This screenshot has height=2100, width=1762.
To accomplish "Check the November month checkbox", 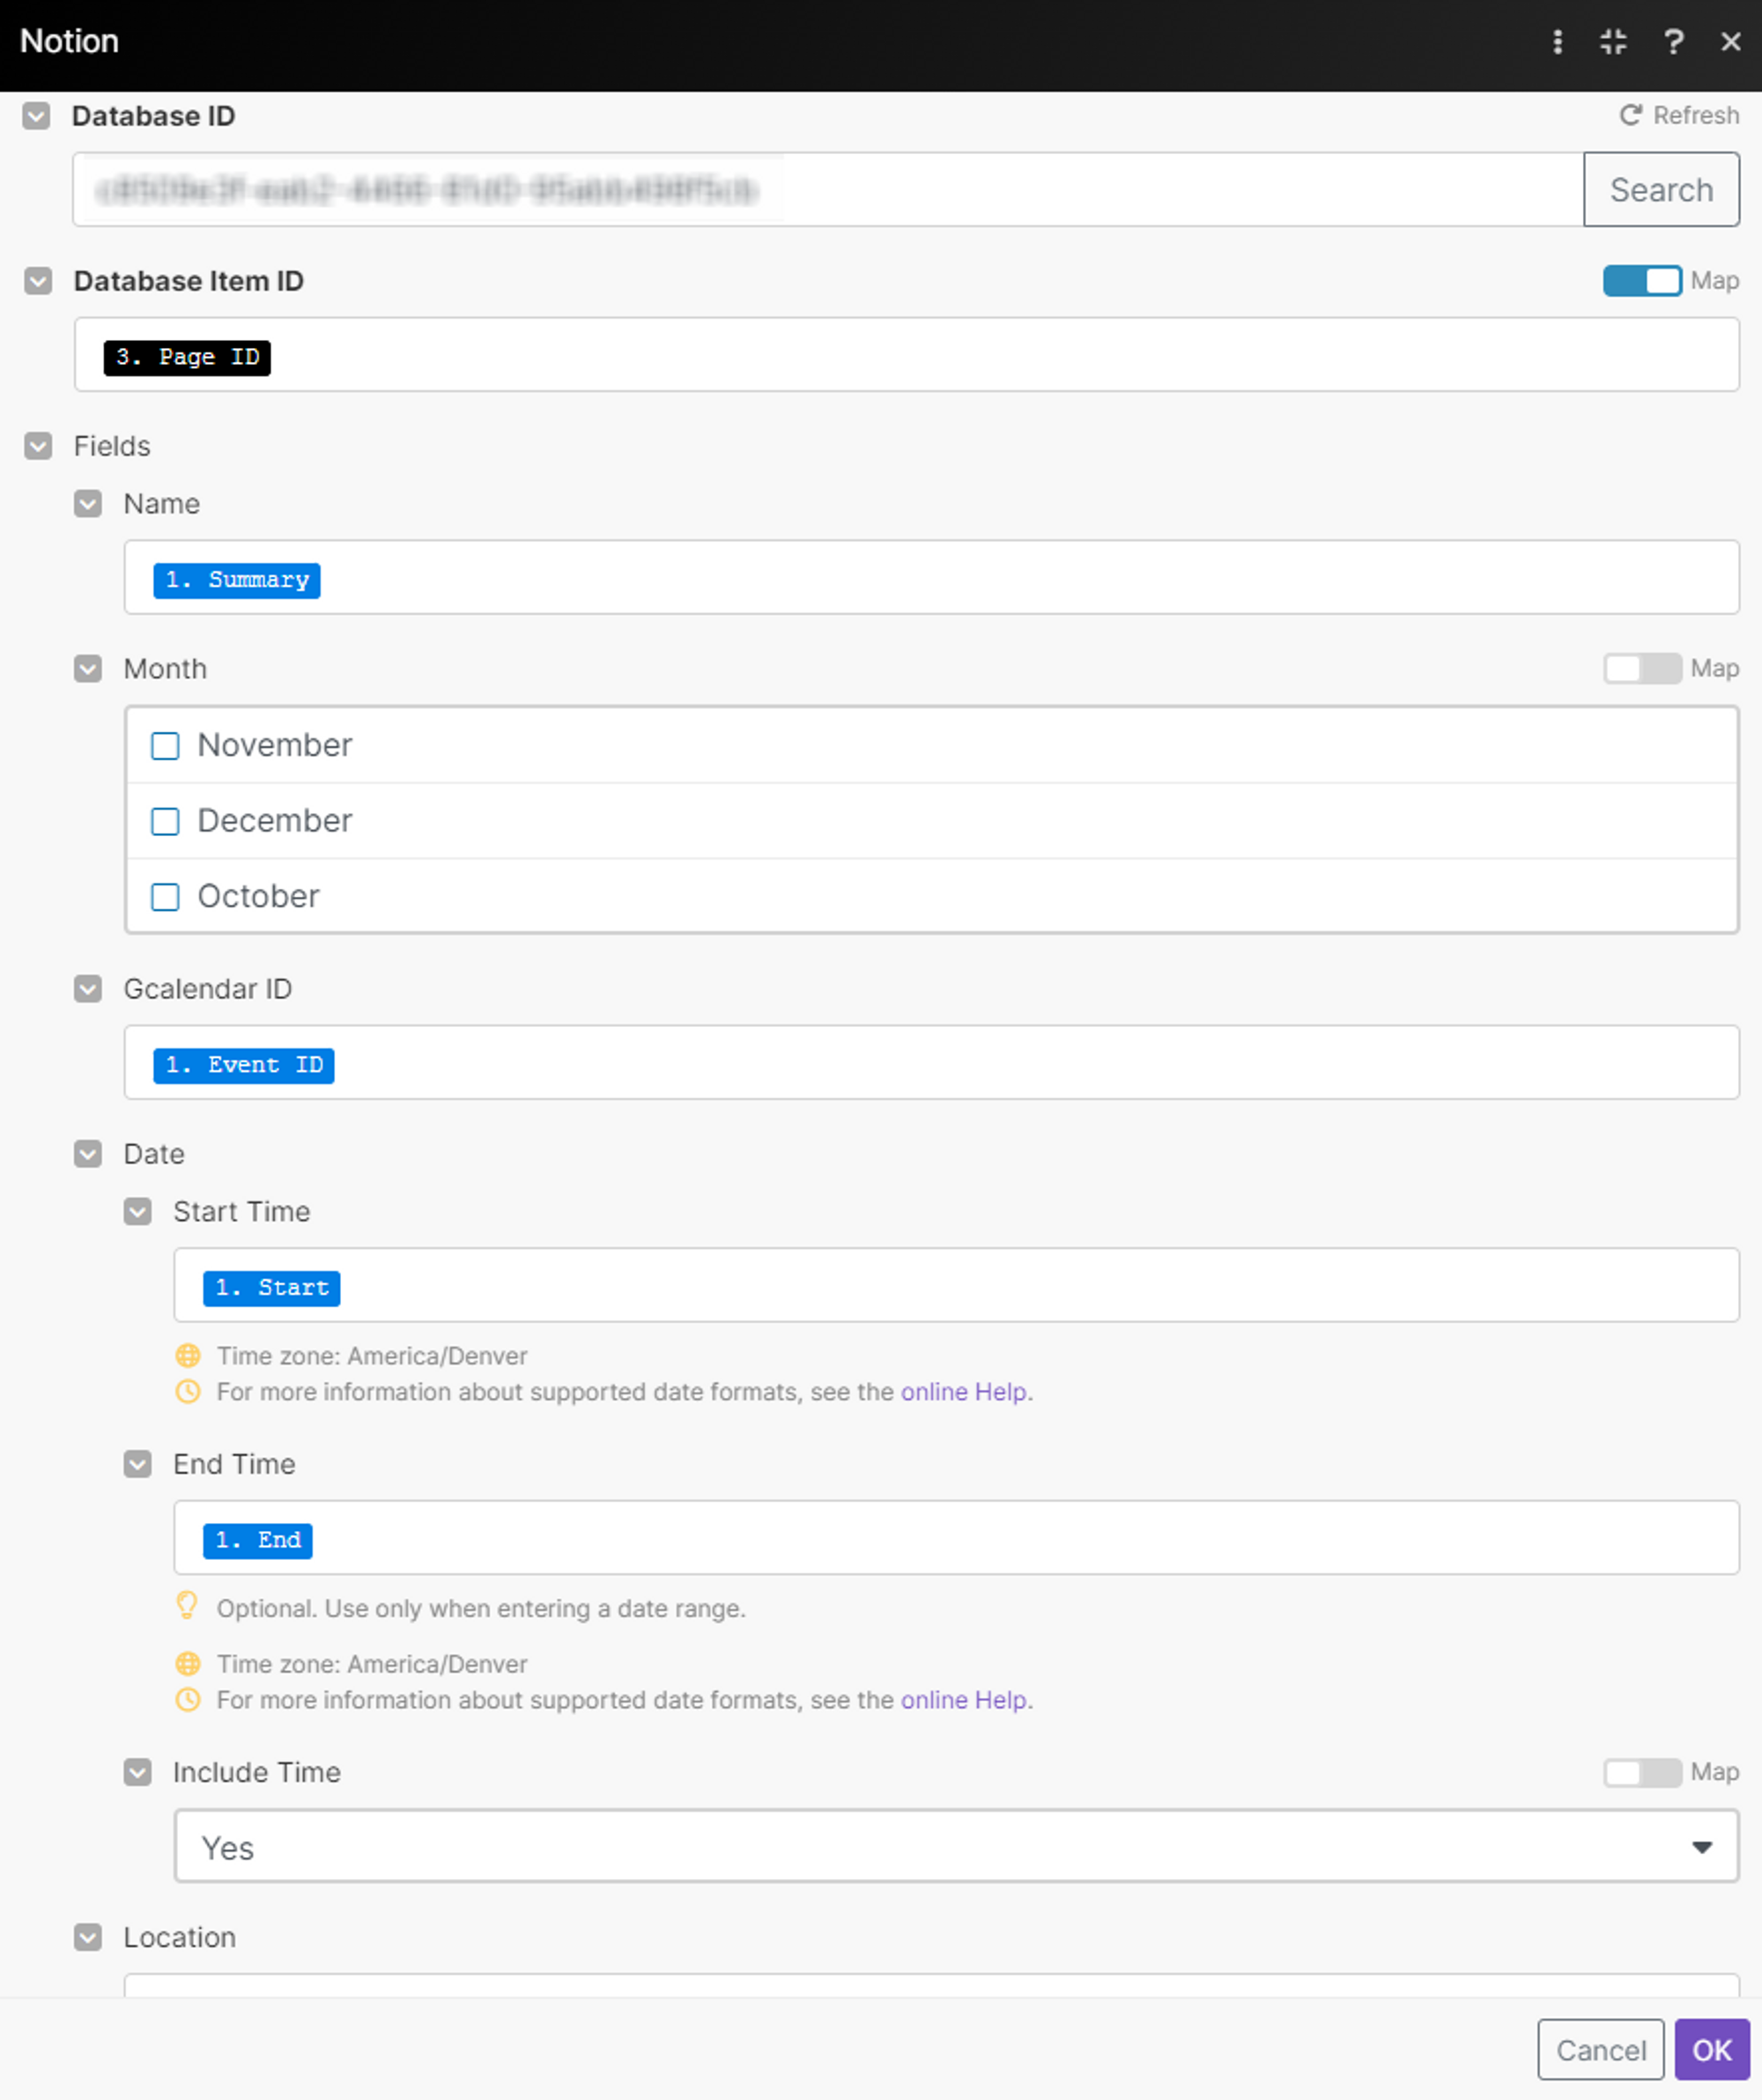I will tap(165, 746).
